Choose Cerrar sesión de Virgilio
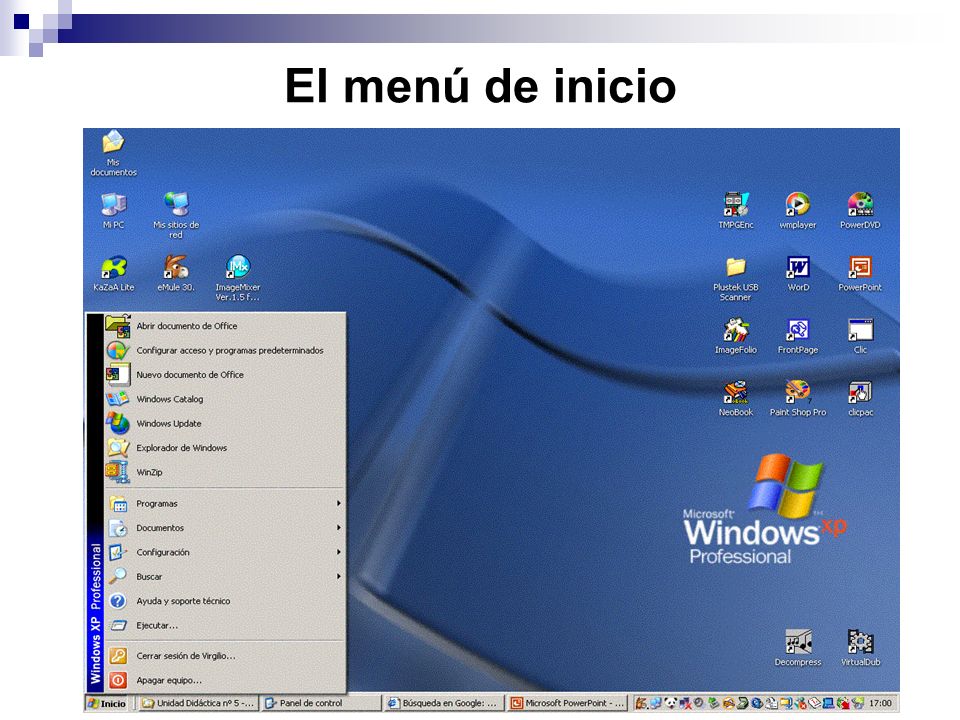 [225, 656]
